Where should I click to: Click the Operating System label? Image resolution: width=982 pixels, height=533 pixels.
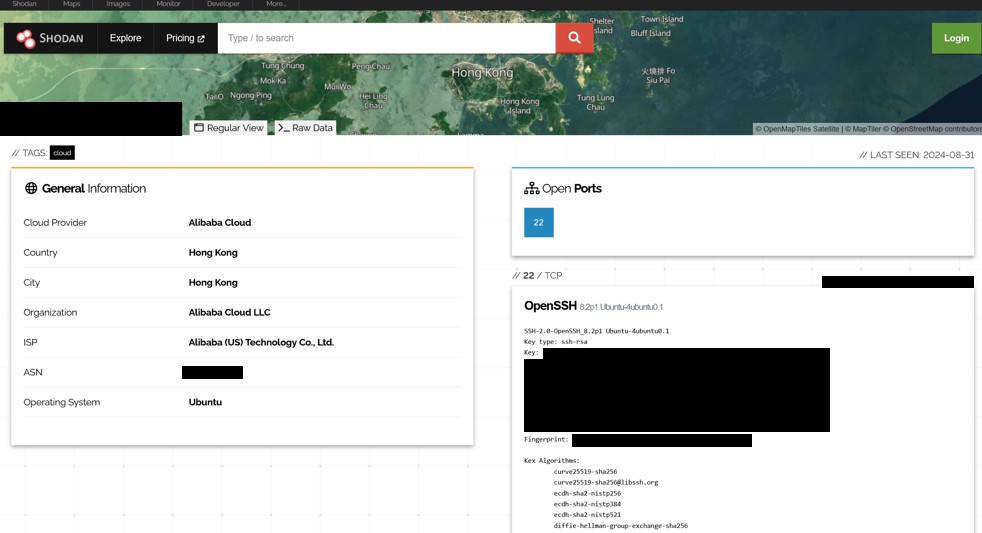[61, 402]
